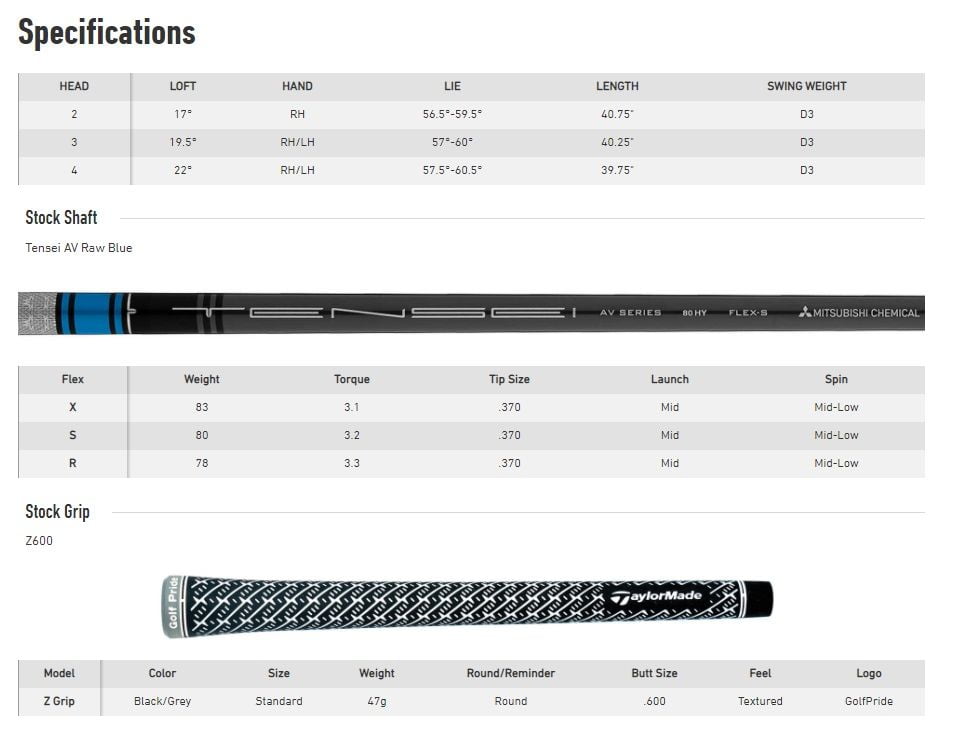The image size is (960, 738).
Task: Select the Black/Grey color cell
Action: [162, 701]
